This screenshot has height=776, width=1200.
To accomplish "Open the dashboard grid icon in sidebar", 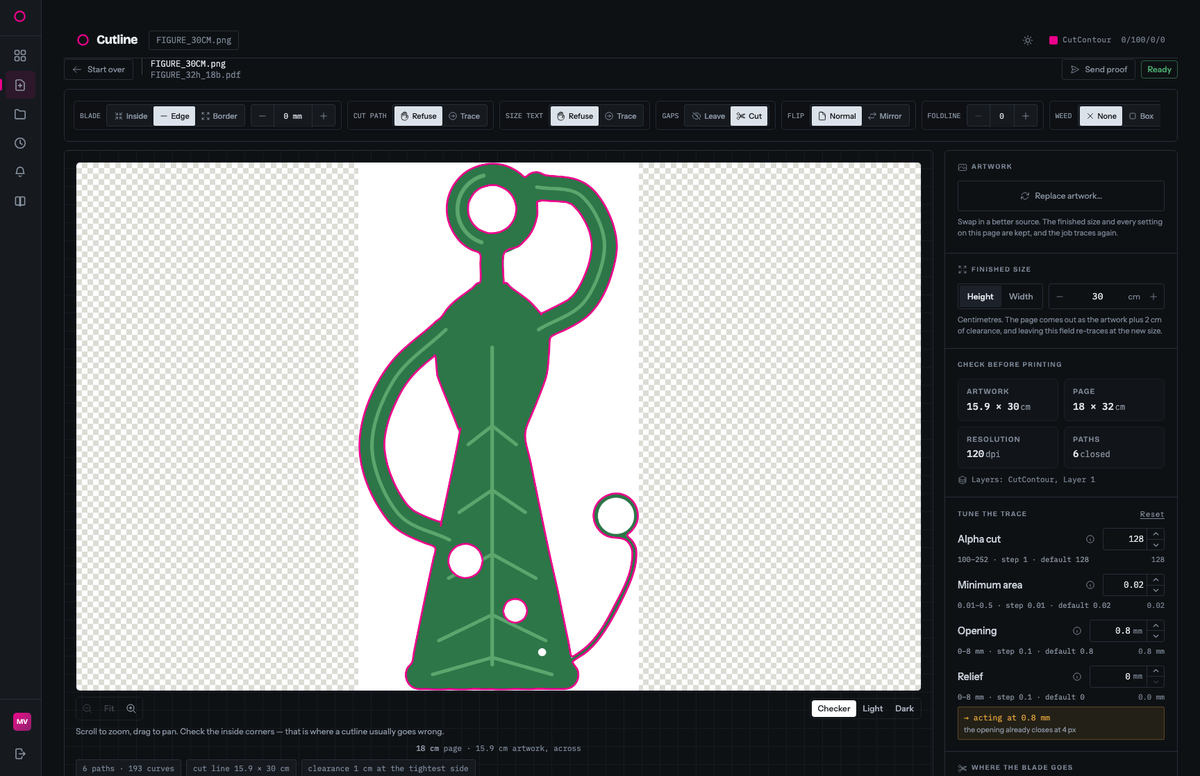I will pos(20,55).
